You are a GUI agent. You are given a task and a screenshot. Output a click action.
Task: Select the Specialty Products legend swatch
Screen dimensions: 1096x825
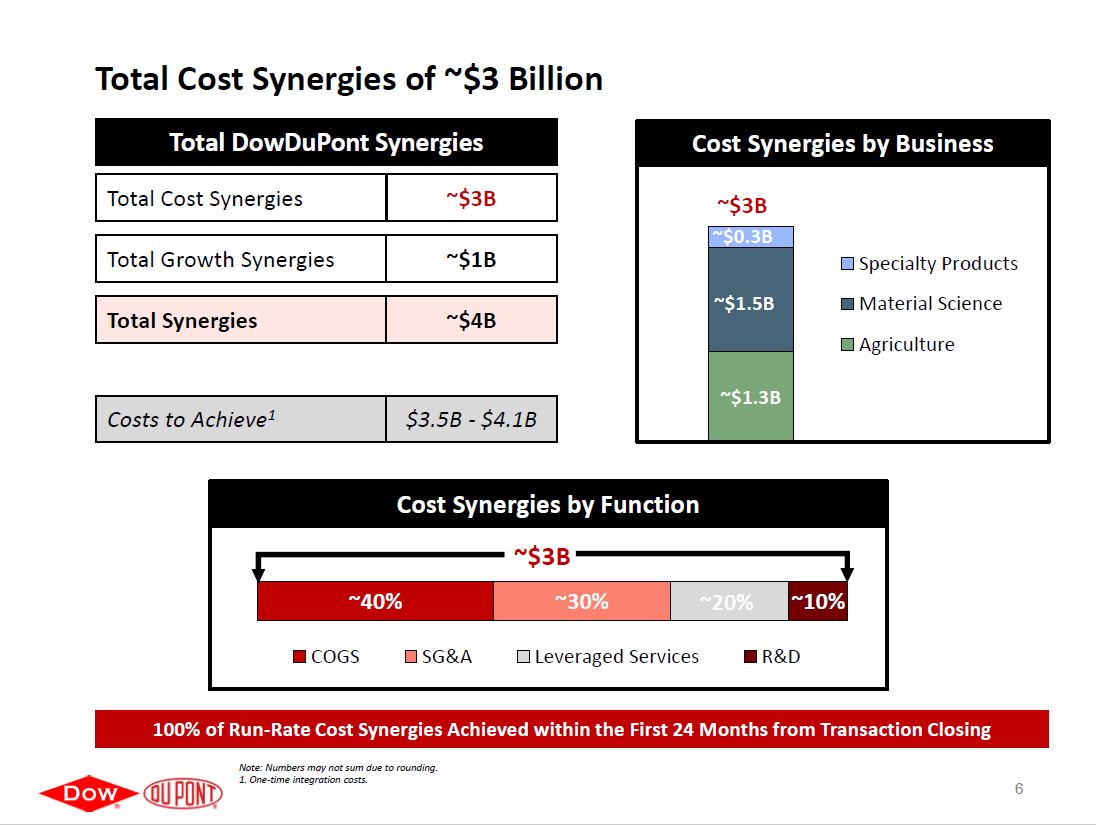click(x=847, y=264)
